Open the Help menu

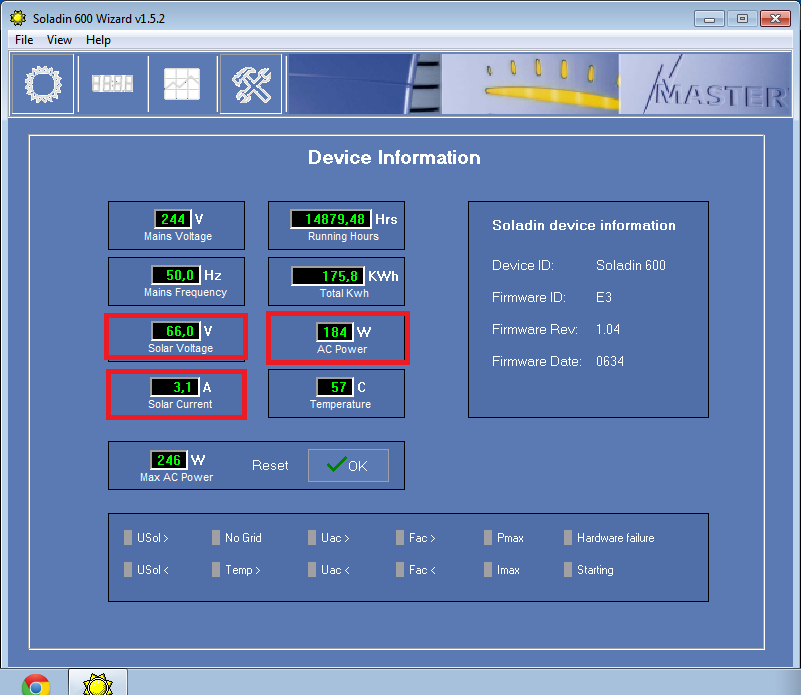(98, 40)
